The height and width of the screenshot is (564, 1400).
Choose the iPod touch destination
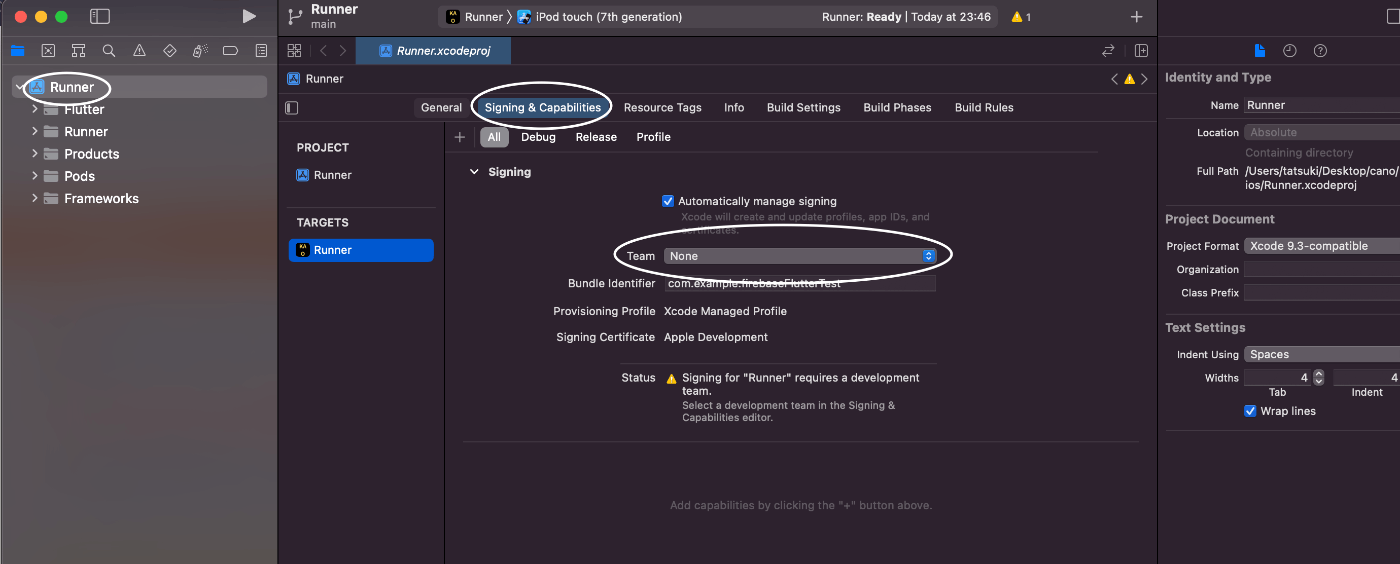point(600,17)
